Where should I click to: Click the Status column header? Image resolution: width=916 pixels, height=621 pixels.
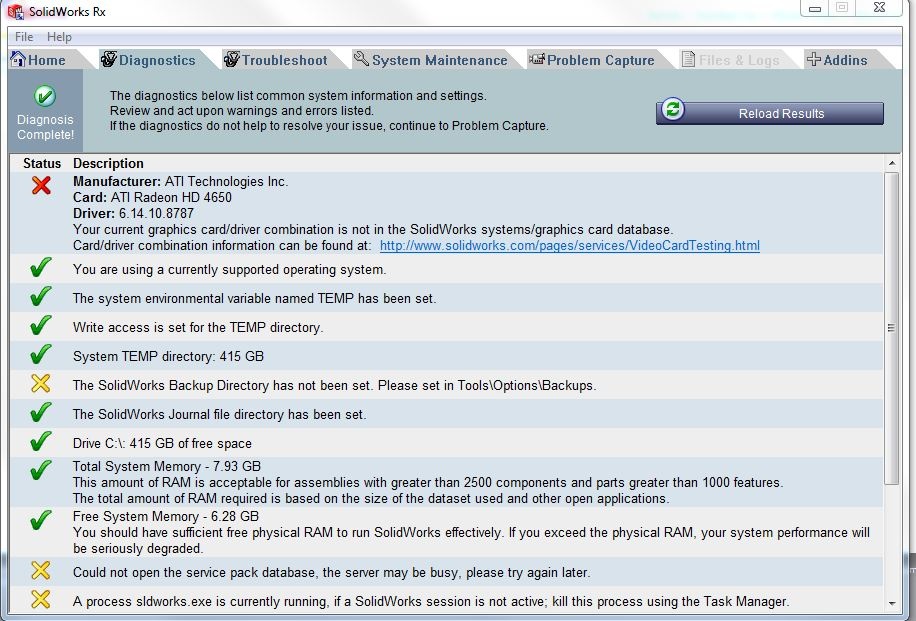point(42,164)
